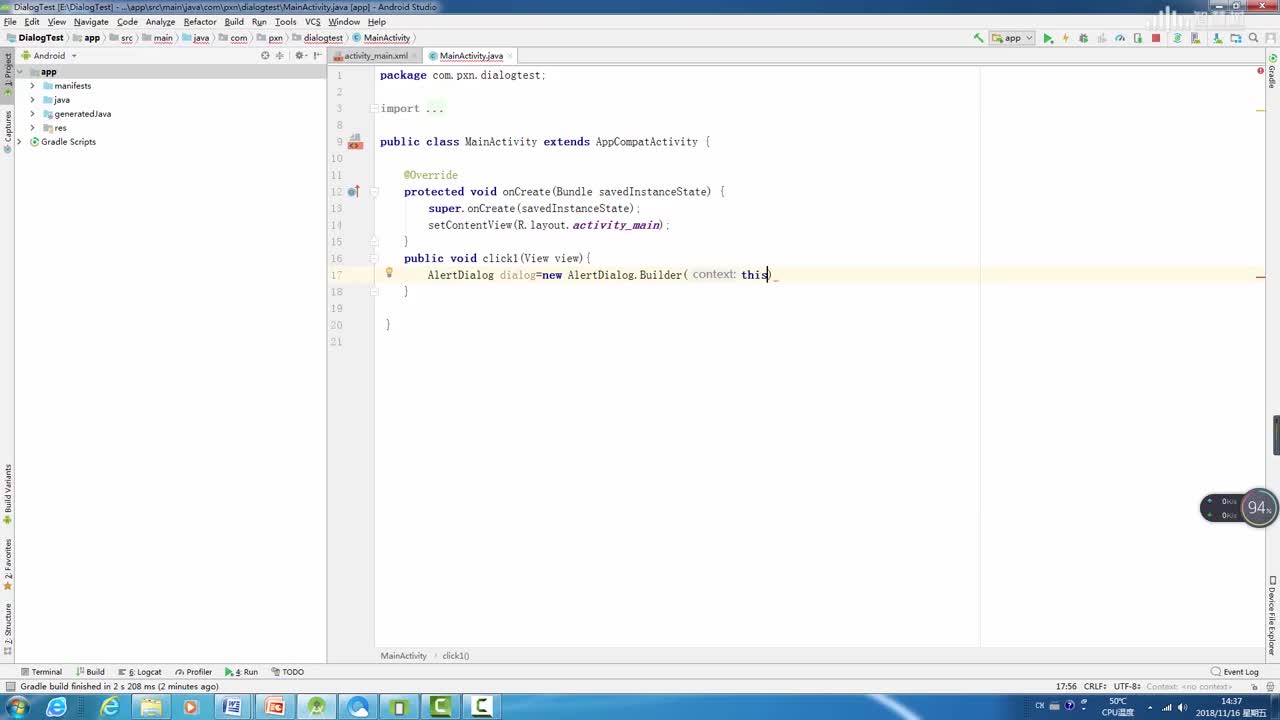The image size is (1280, 720).
Task: Click dialogtest breadcrumb in navigation bar
Action: (316, 38)
